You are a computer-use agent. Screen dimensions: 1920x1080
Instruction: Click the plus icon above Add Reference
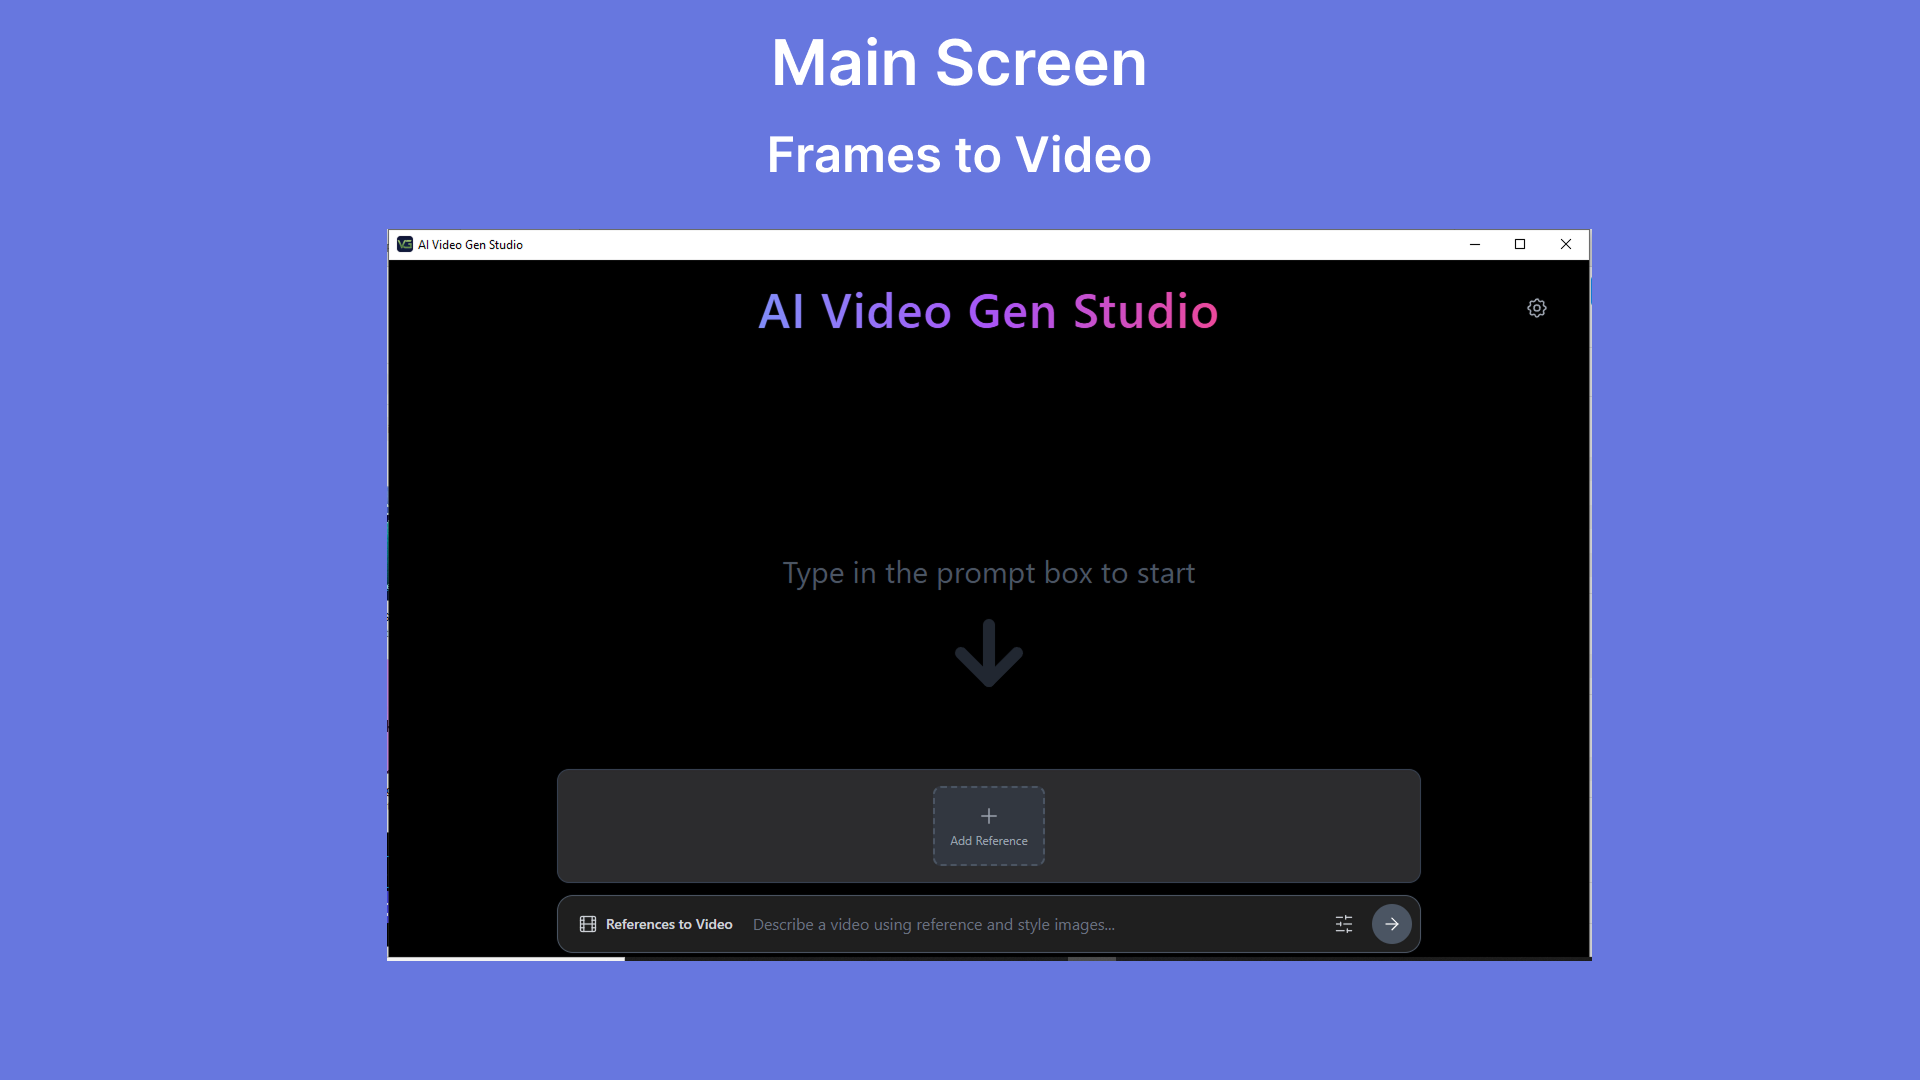989,816
